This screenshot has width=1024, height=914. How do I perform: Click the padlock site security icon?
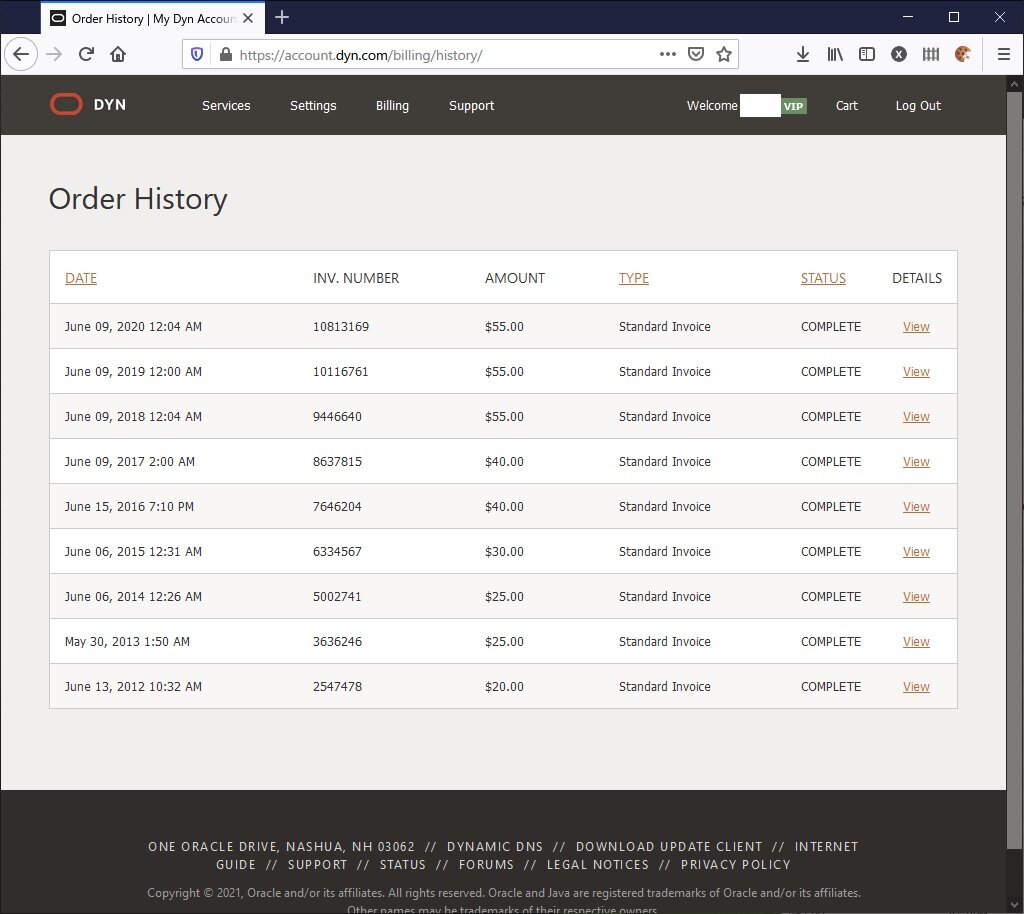(225, 54)
